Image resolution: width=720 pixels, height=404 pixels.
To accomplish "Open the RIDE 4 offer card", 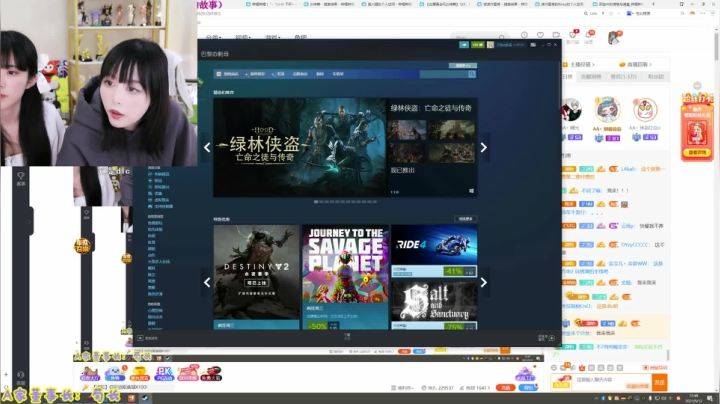I will pyautogui.click(x=434, y=251).
